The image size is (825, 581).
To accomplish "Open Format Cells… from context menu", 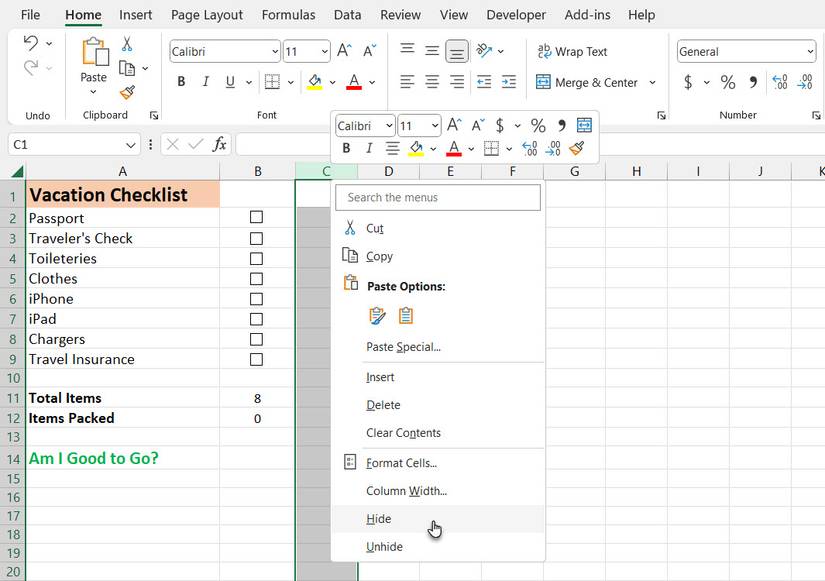I will [439, 463].
